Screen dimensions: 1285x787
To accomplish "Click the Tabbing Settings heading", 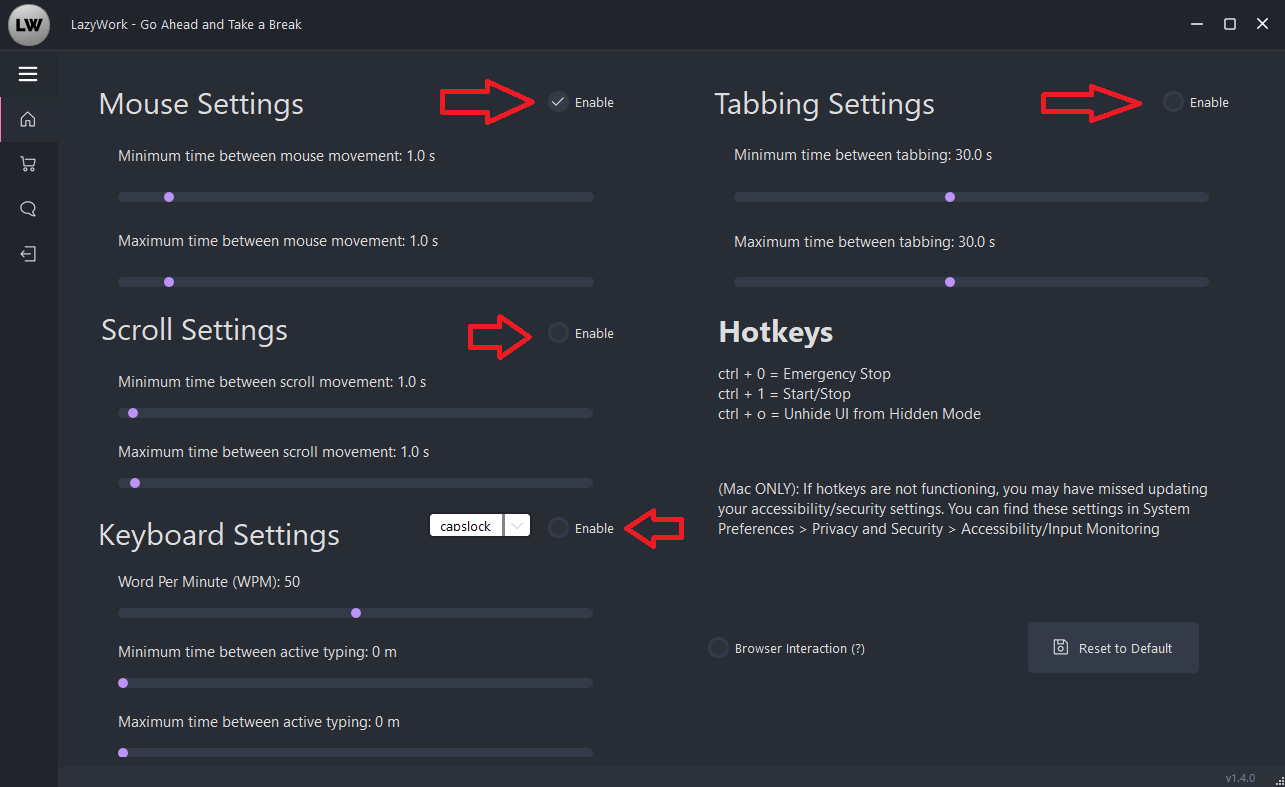I will click(x=825, y=104).
